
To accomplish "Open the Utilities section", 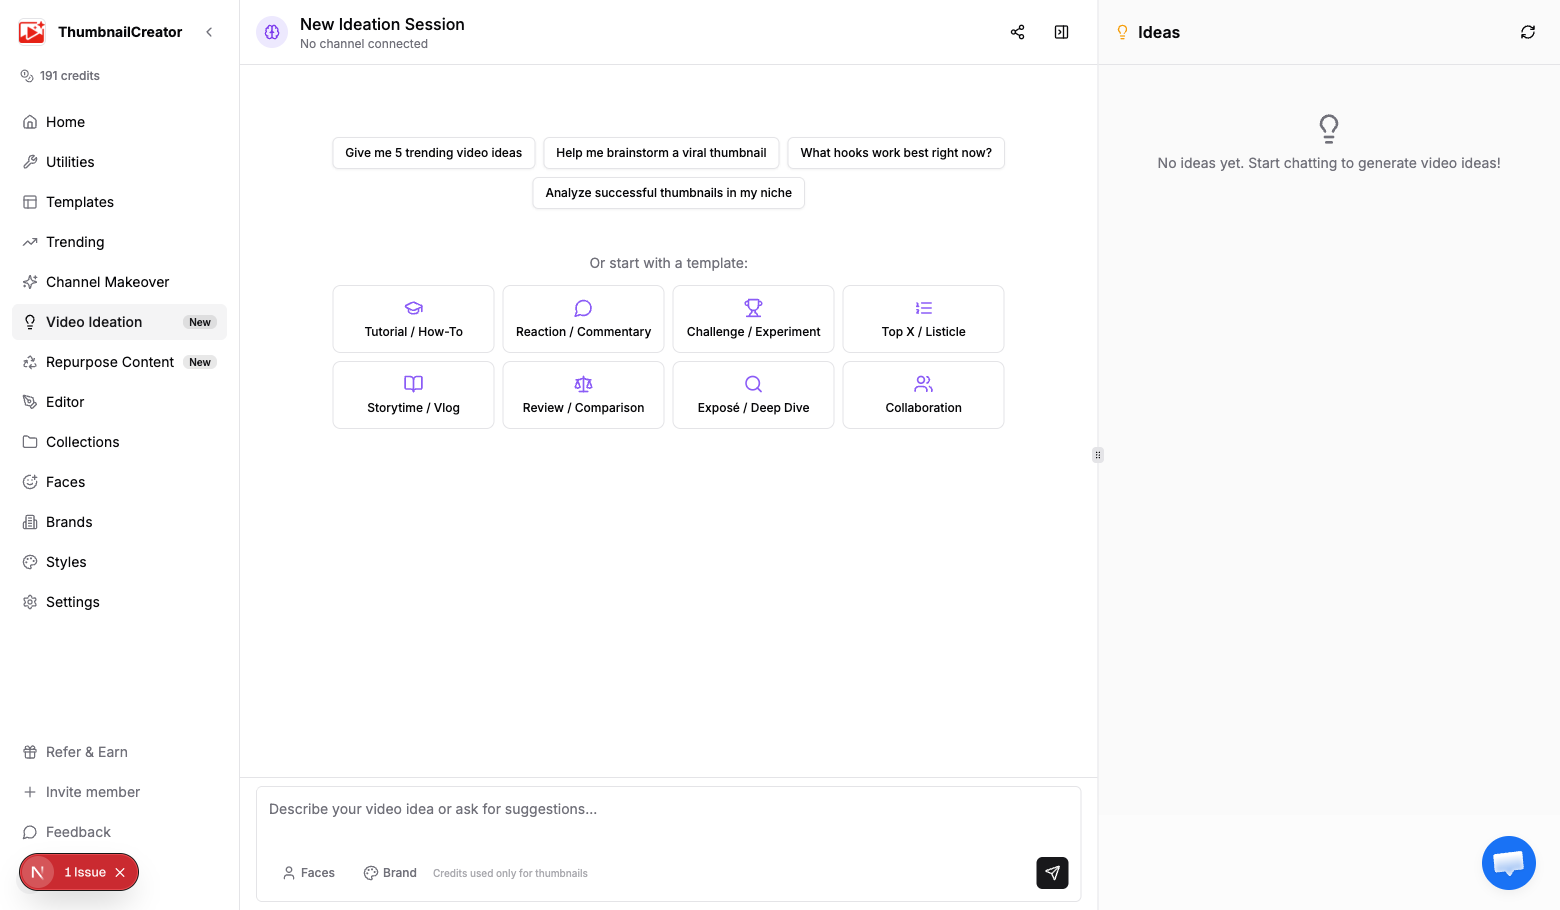I will tap(70, 161).
